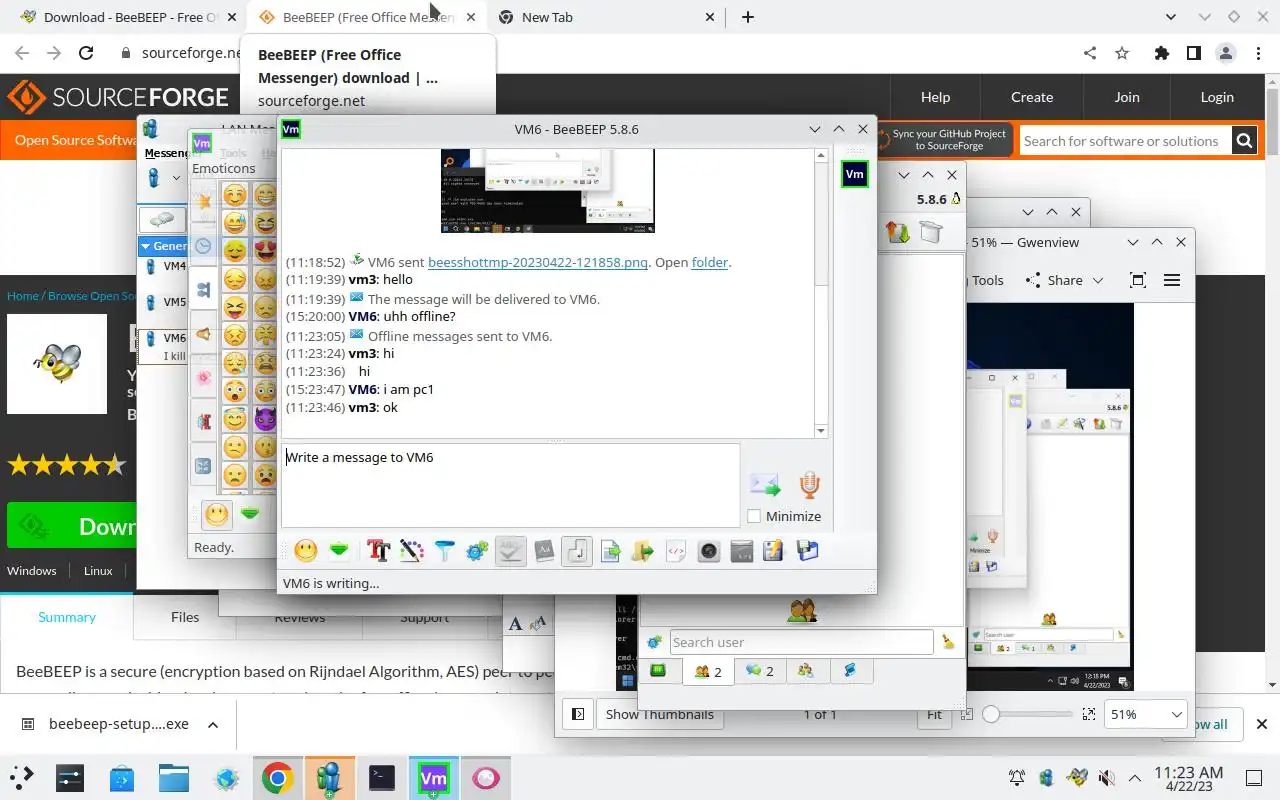Select the heart-eyes emoji
Image resolution: width=1280 pixels, height=800 pixels.
click(265, 251)
